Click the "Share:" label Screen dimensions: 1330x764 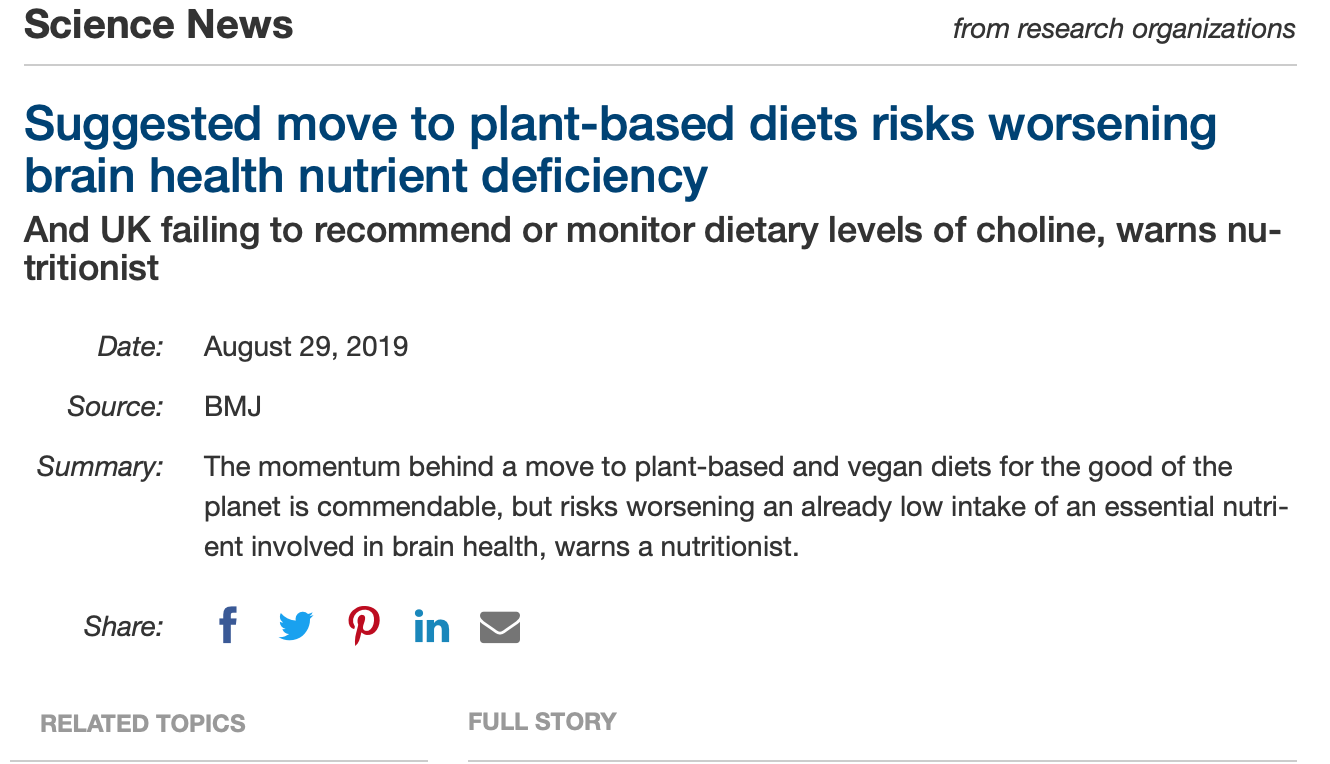click(123, 627)
